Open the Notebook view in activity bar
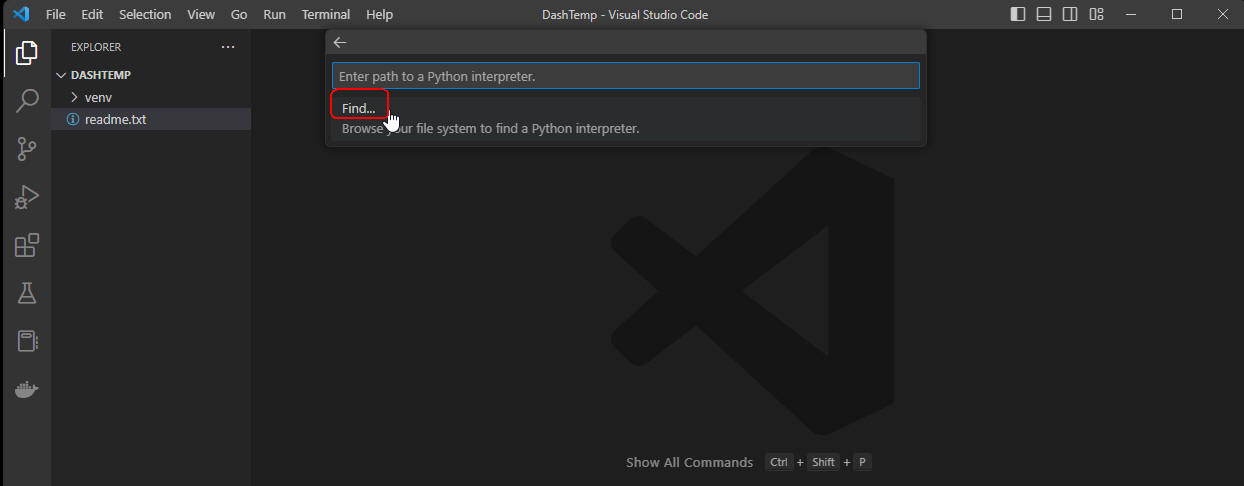 click(26, 341)
